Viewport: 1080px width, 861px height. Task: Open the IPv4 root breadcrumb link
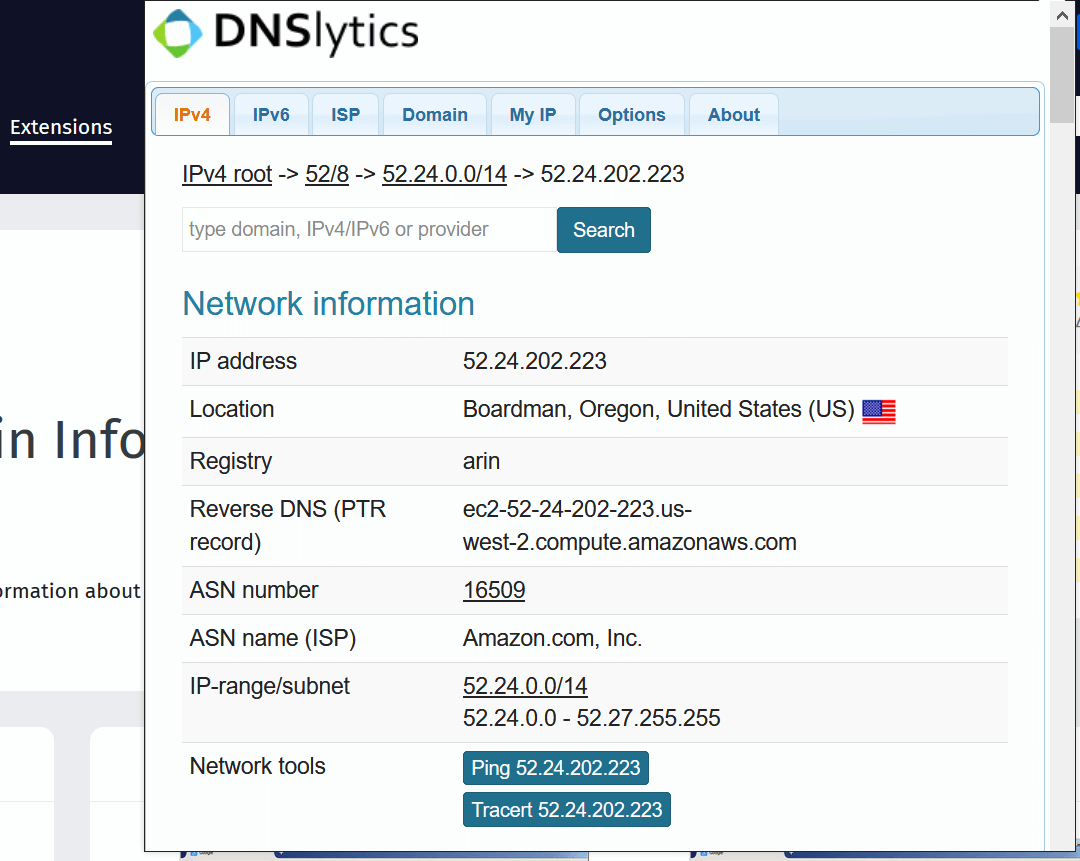226,173
